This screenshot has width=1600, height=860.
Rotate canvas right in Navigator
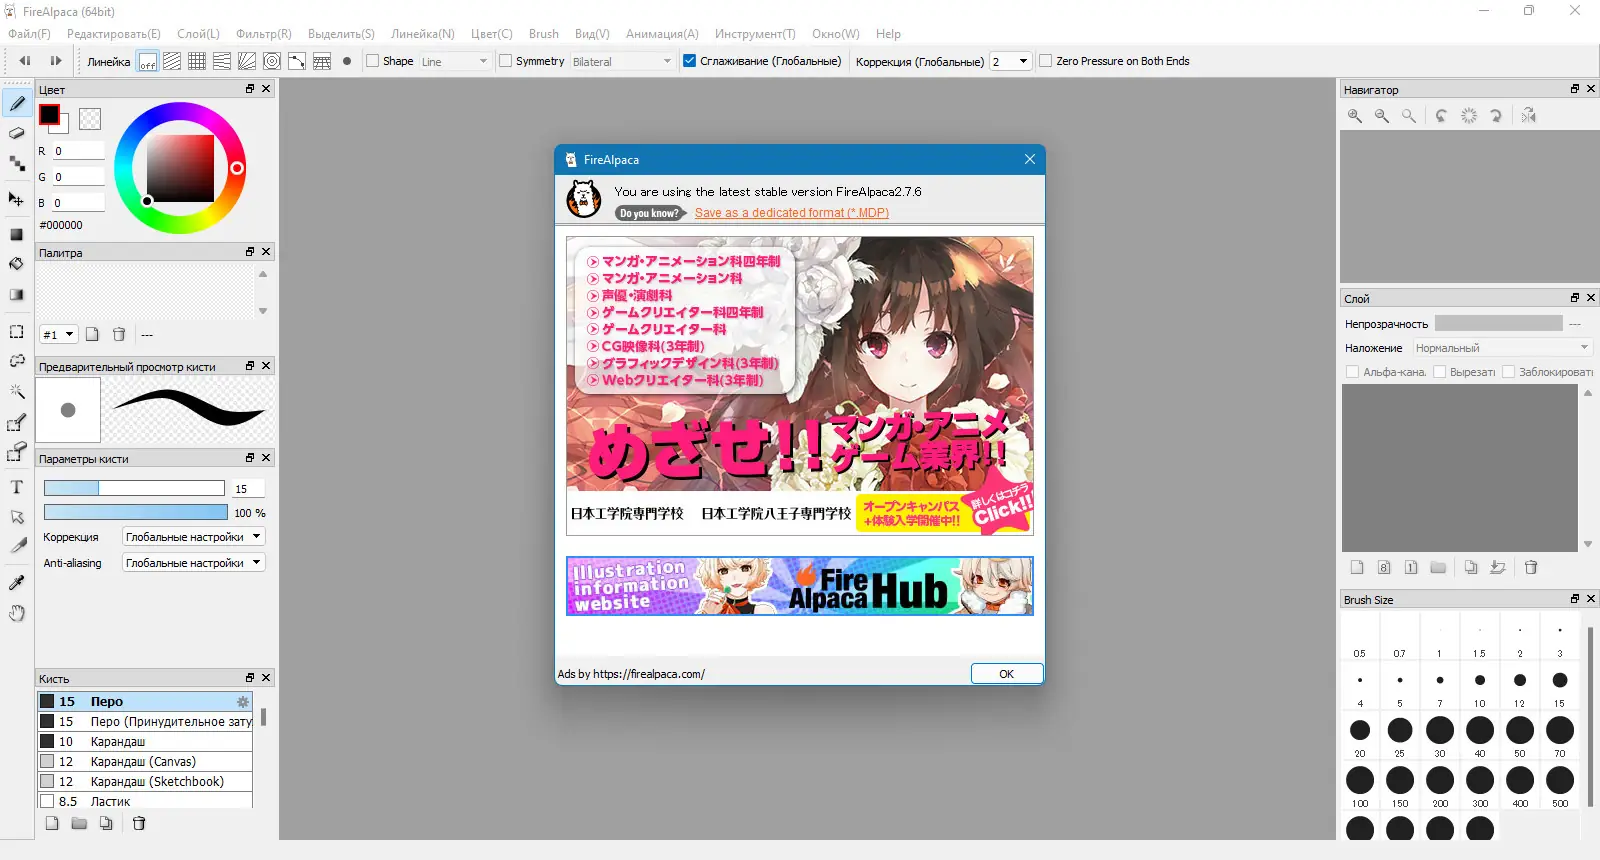(x=1496, y=116)
